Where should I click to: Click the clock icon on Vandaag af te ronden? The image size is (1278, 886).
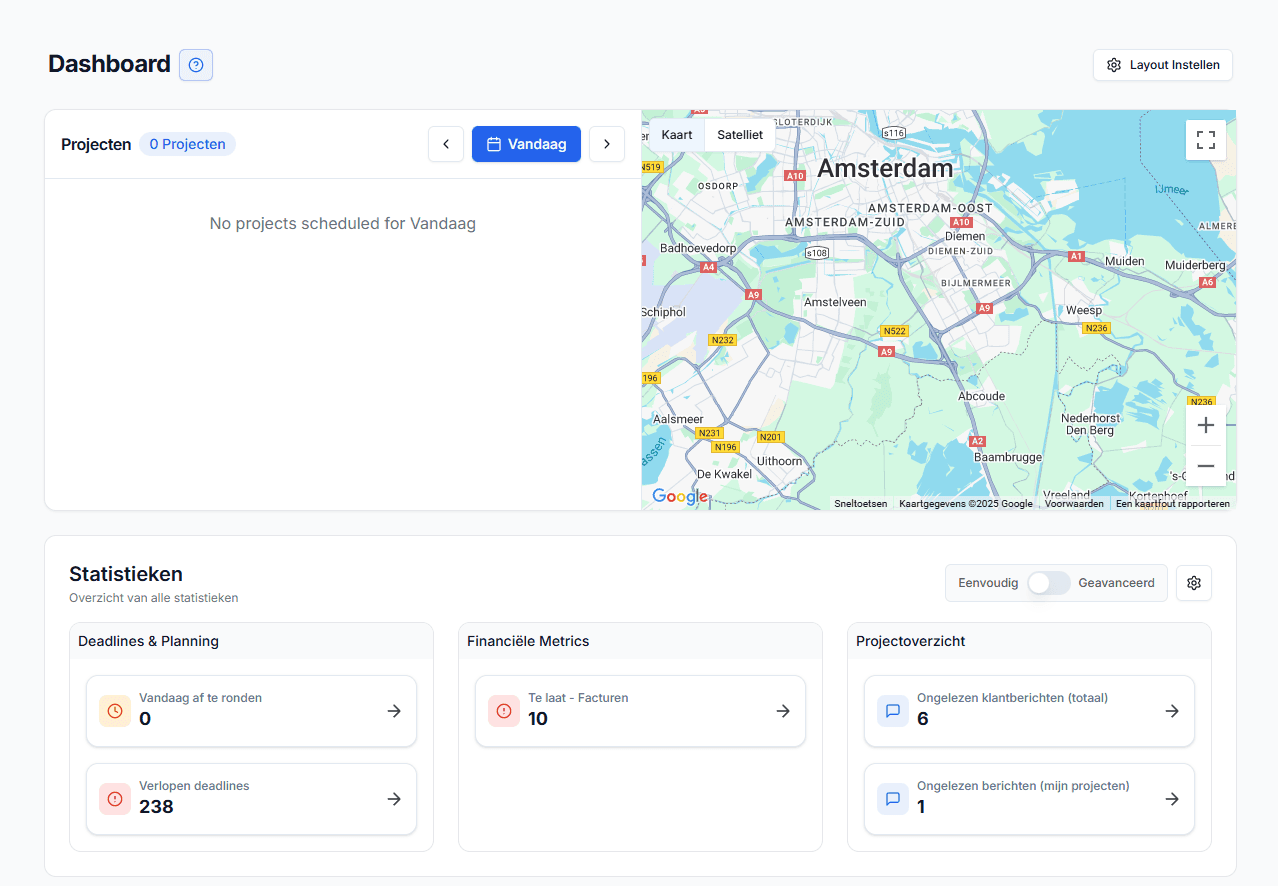tap(114, 710)
